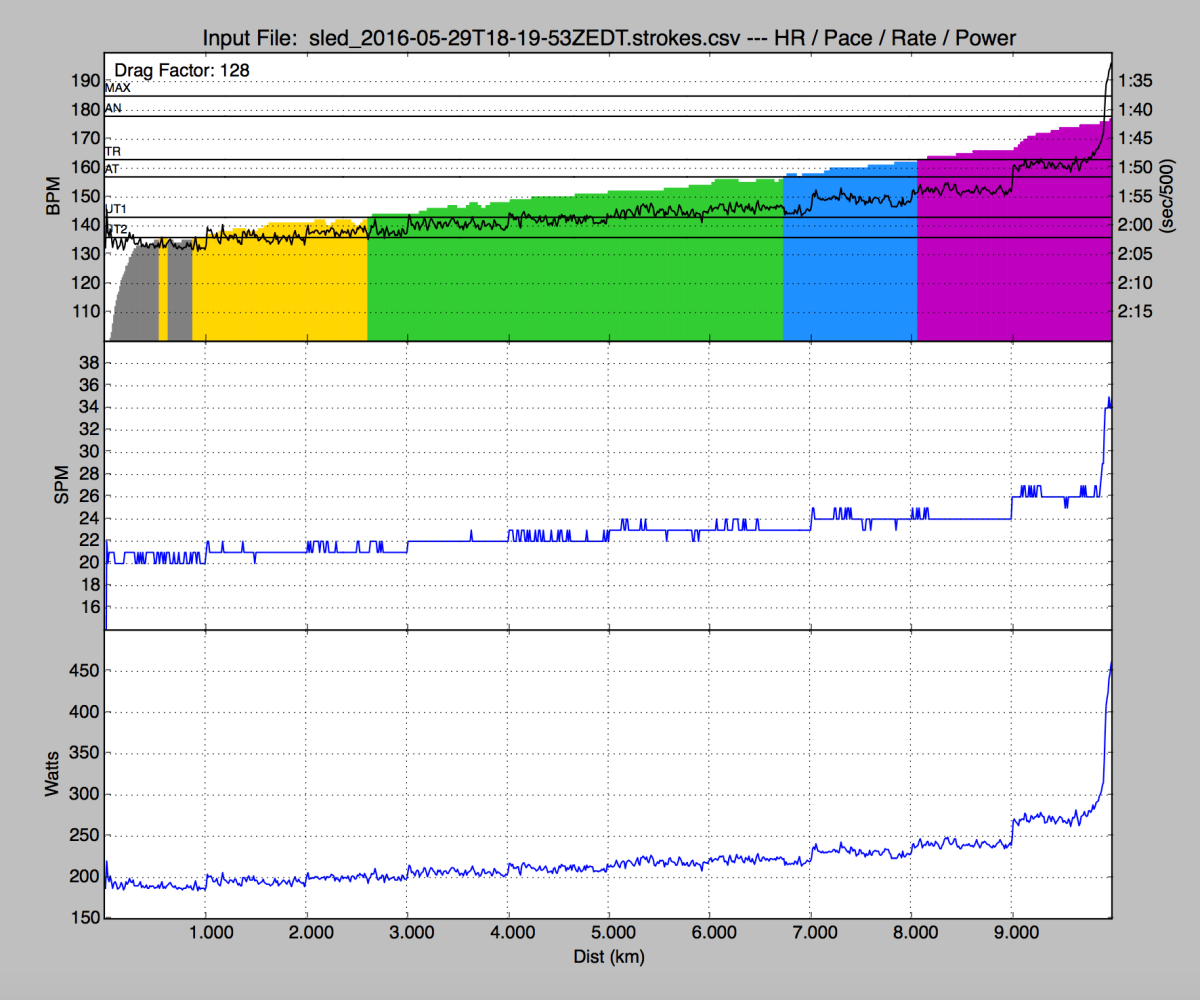Select the TR threshold label
This screenshot has height=1000, width=1200.
(x=113, y=152)
